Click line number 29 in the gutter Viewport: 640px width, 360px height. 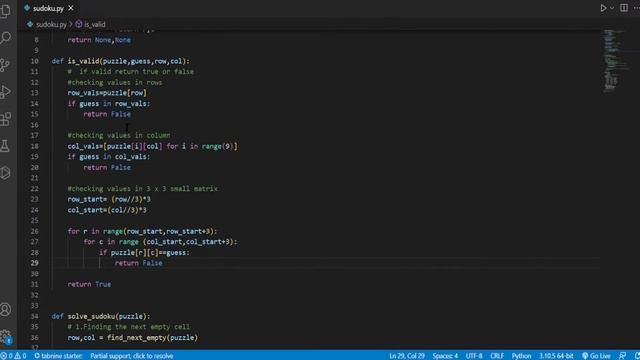pyautogui.click(x=34, y=263)
